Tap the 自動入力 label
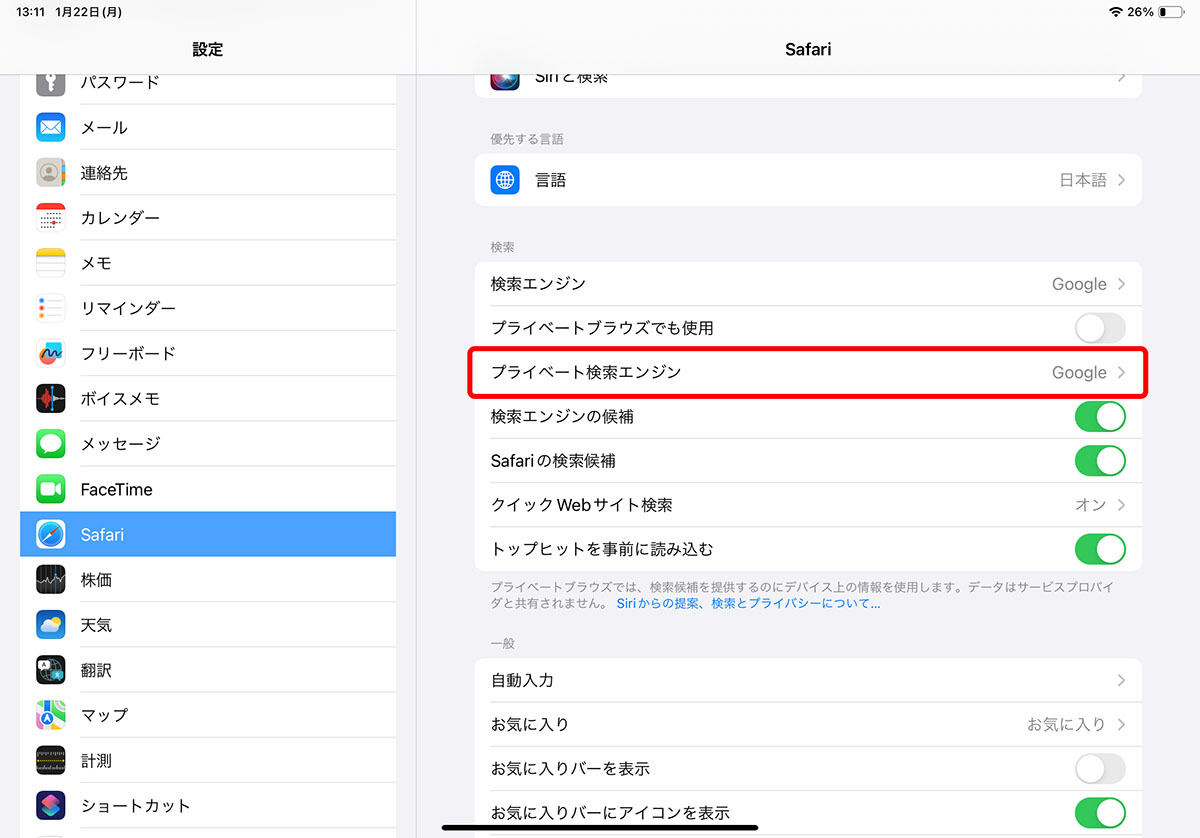1200x838 pixels. 522,680
